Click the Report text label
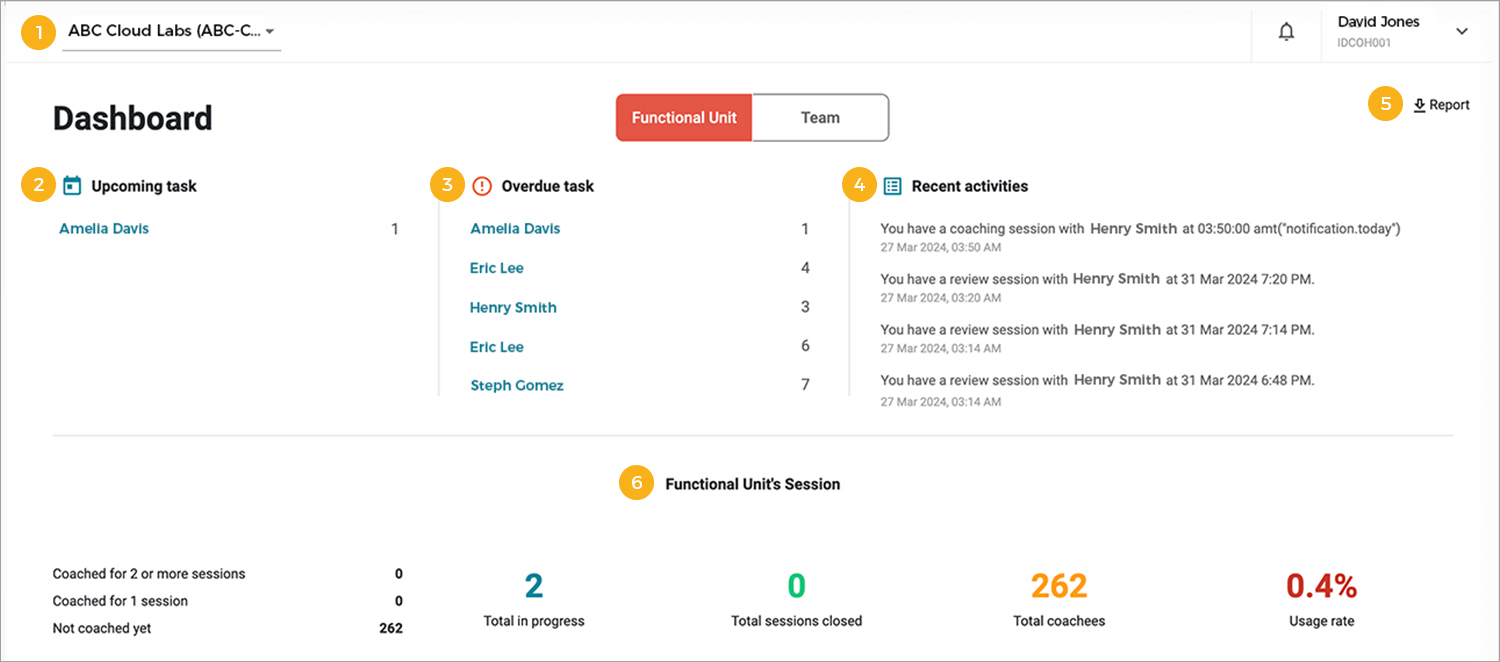Viewport: 1500px width, 662px height. click(x=1449, y=105)
